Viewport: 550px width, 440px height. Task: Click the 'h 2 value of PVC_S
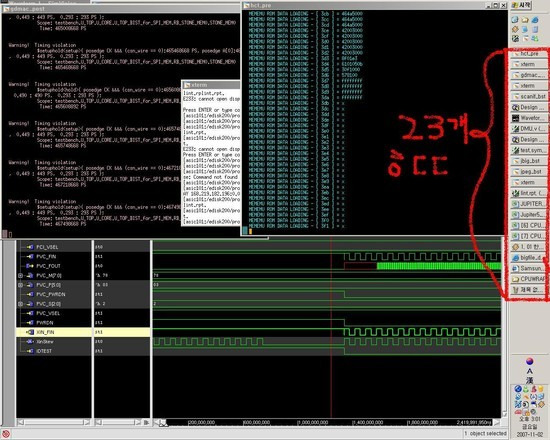pyautogui.click(x=100, y=304)
